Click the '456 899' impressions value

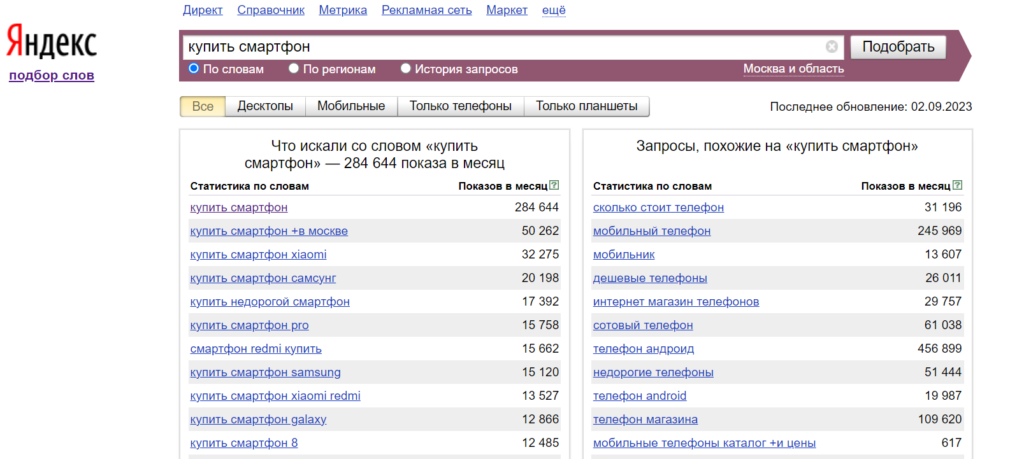939,349
